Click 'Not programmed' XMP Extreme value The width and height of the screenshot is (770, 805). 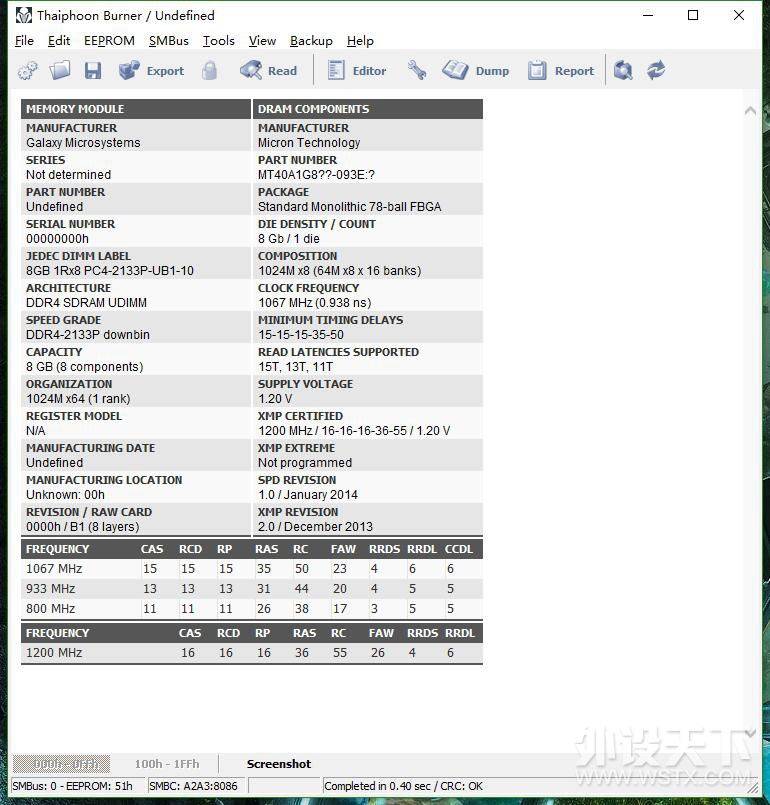pyautogui.click(x=305, y=463)
